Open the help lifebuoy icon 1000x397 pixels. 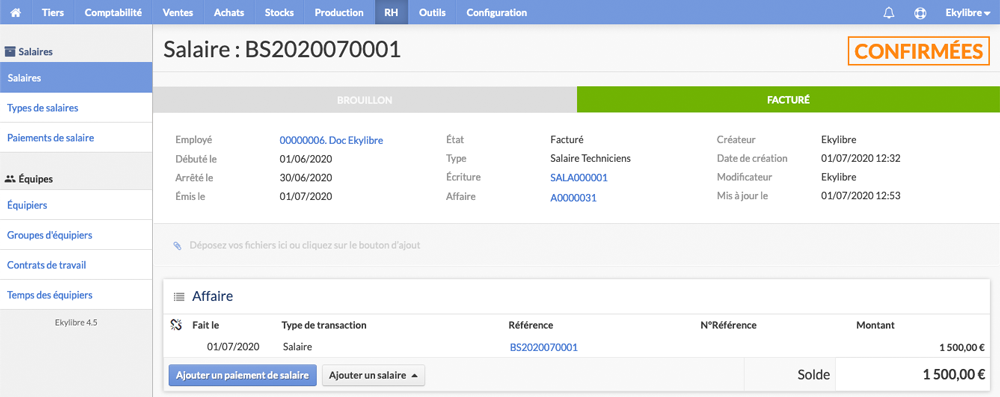(920, 12)
